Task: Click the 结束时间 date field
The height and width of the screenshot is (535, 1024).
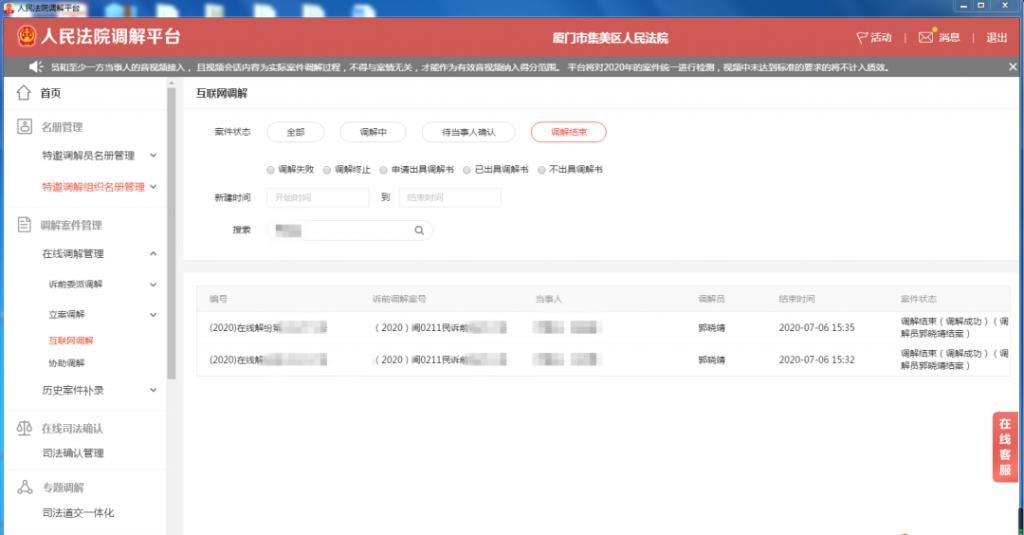Action: [x=450, y=197]
